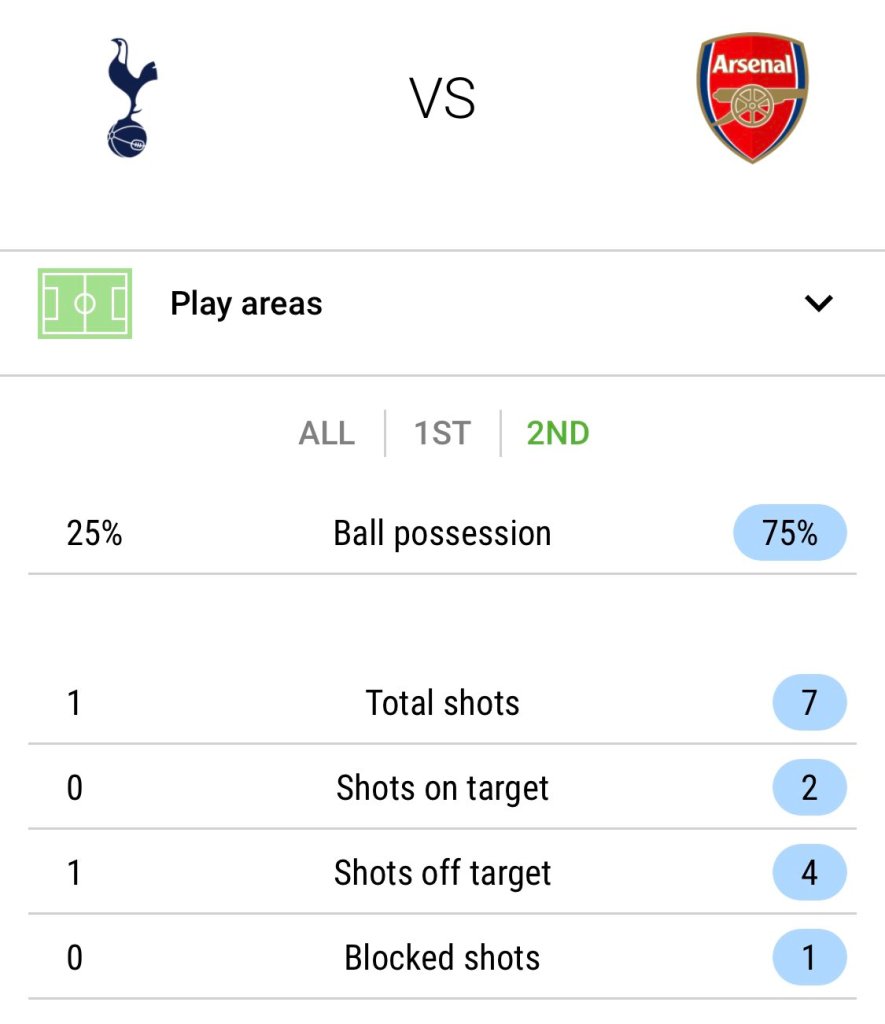The height and width of the screenshot is (1024, 885).
Task: Switch to the ALL stats tab
Action: [326, 433]
